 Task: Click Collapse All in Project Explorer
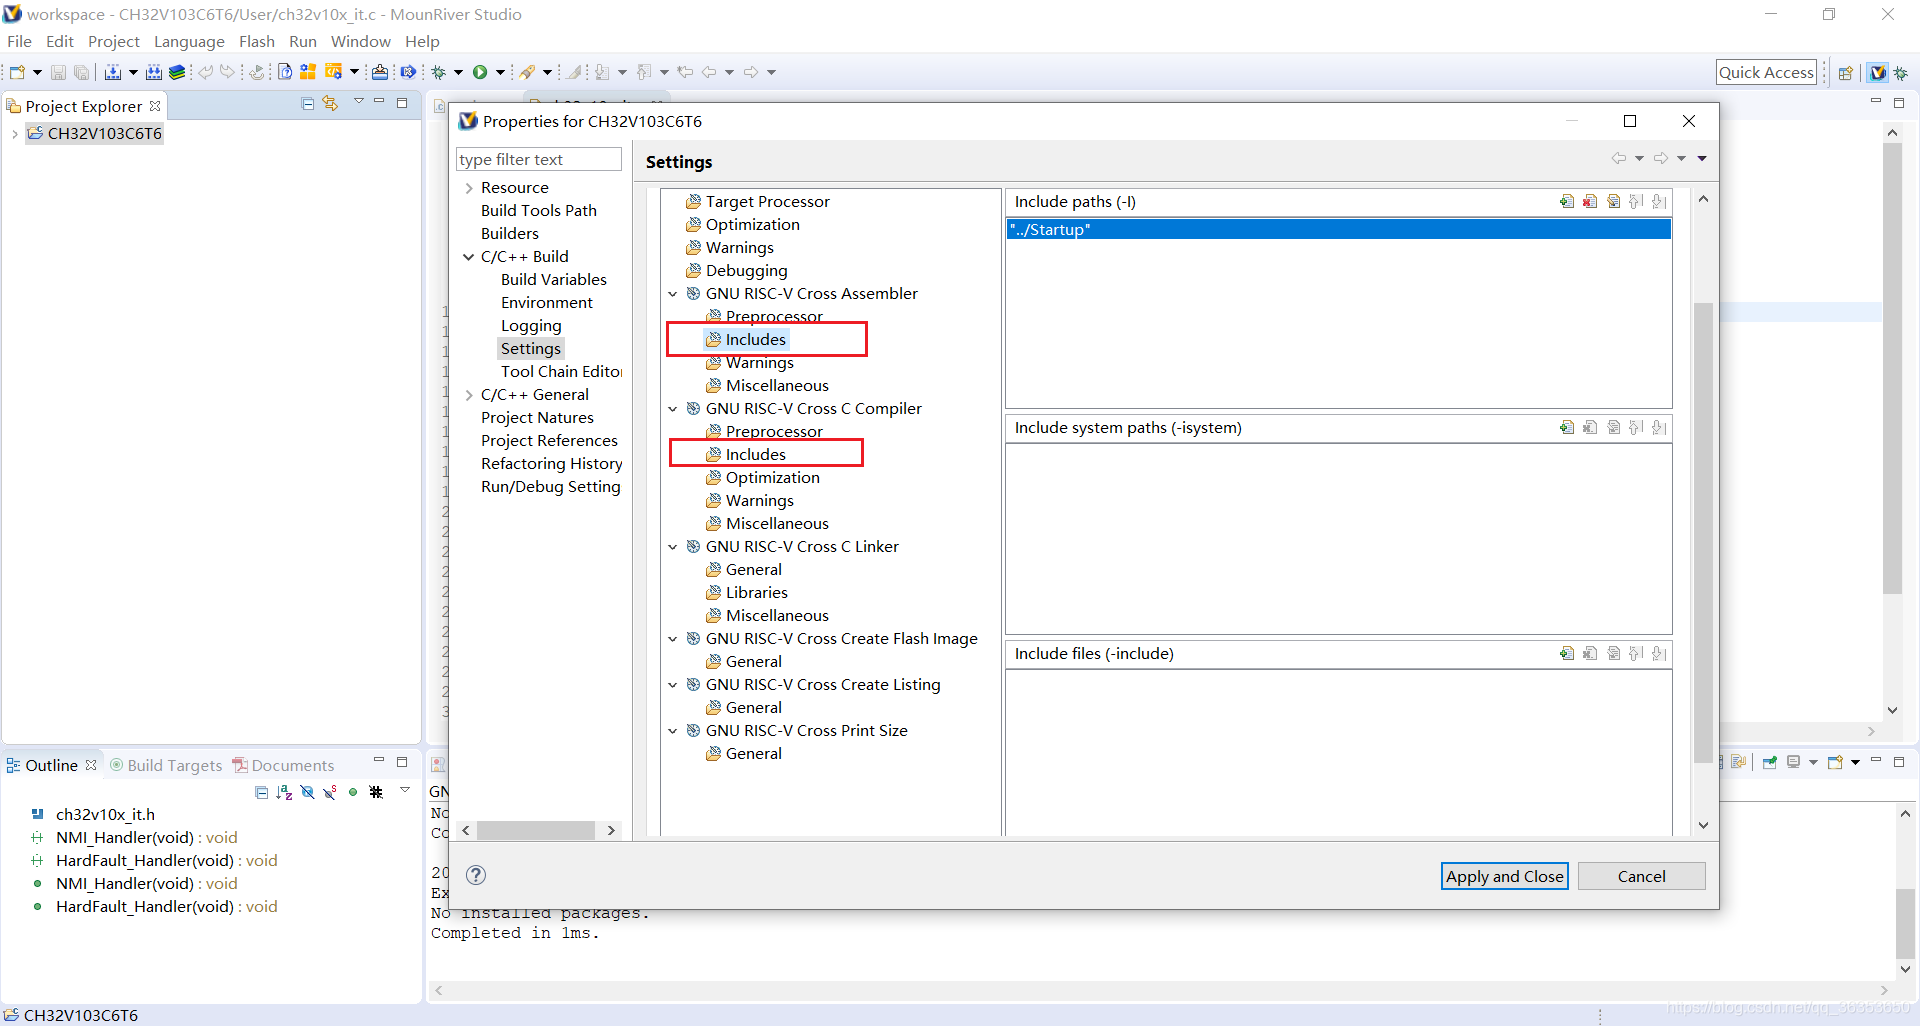308,104
